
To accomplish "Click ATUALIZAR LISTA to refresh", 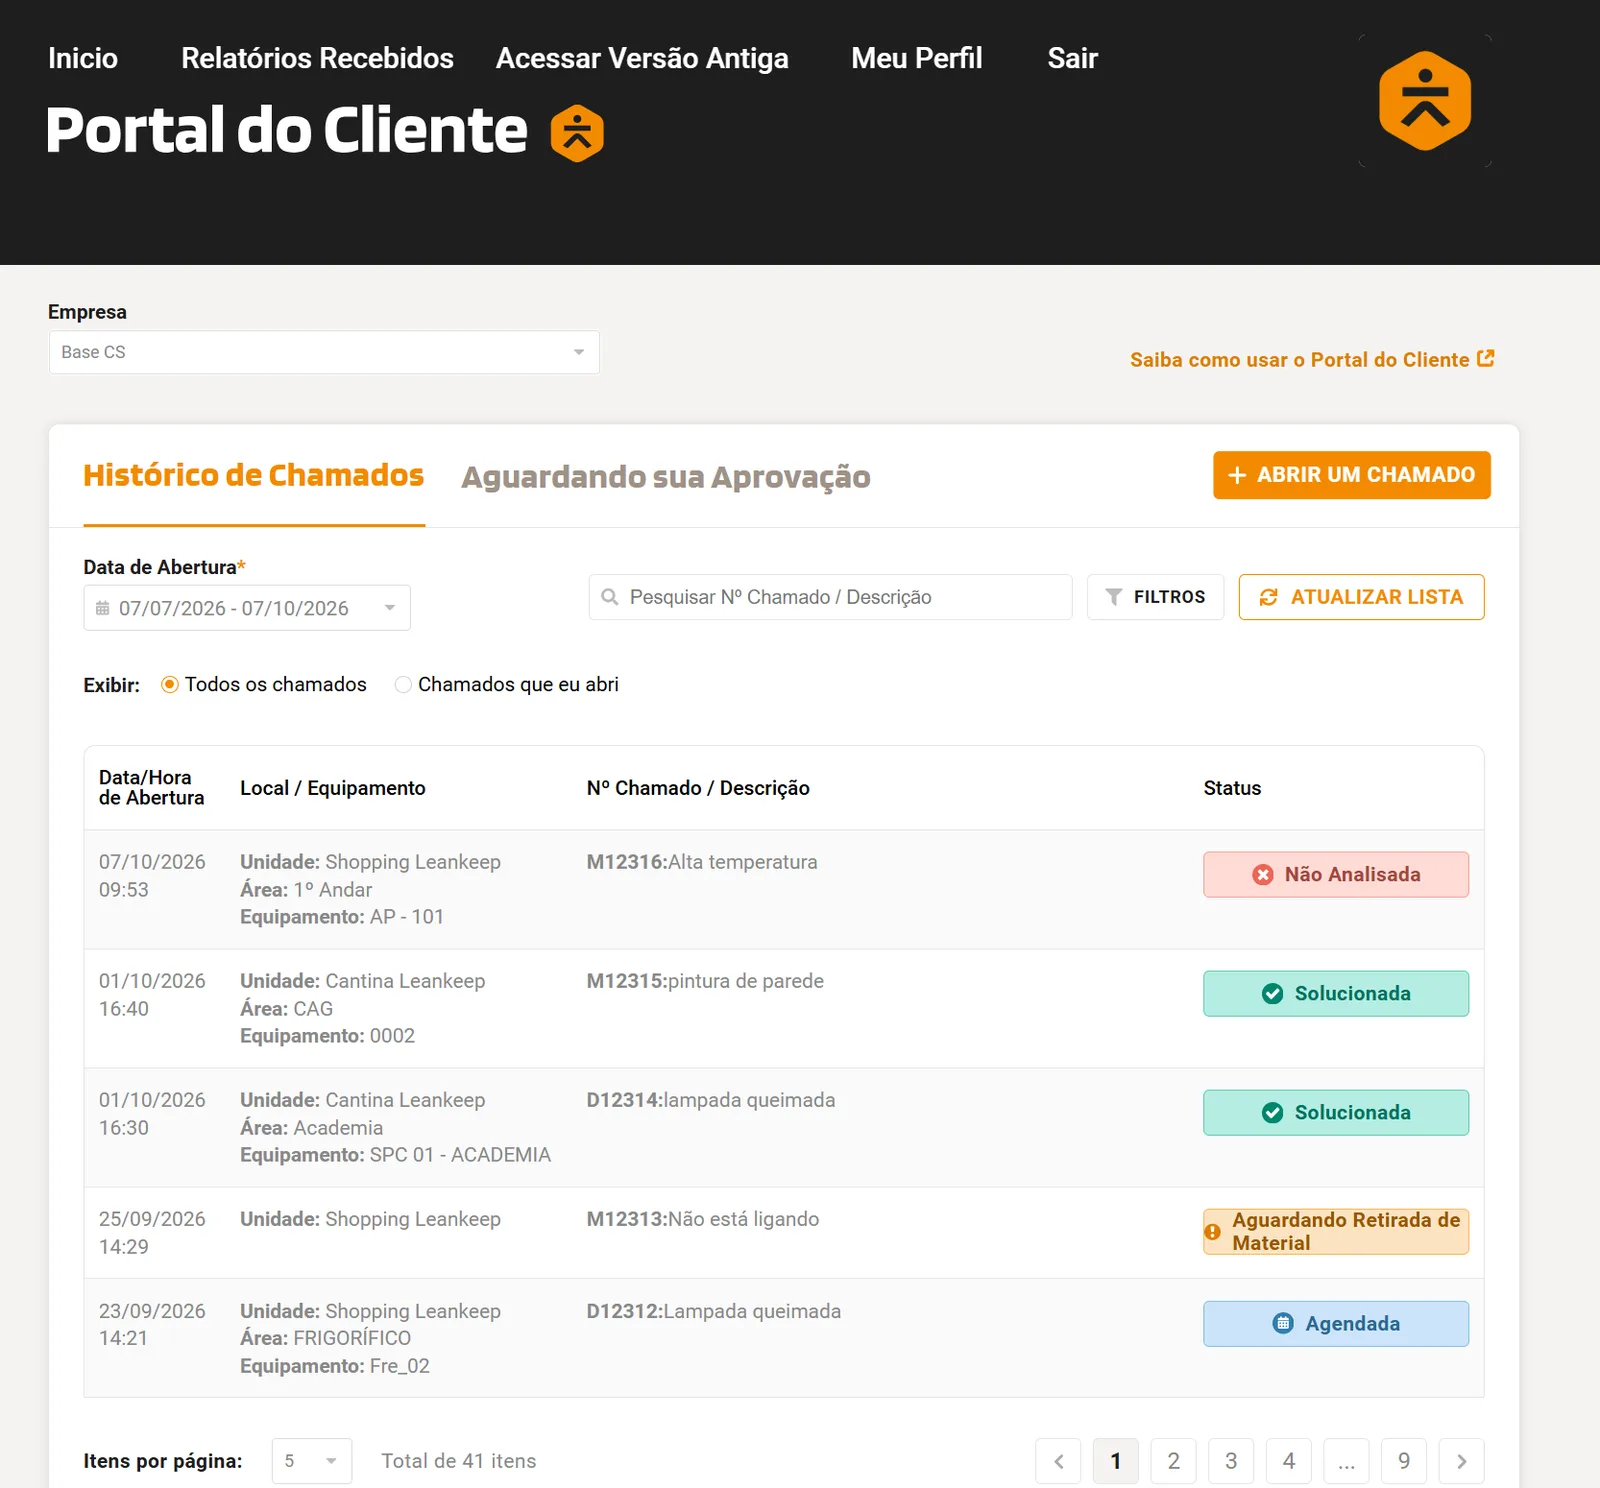I will click(x=1362, y=597).
